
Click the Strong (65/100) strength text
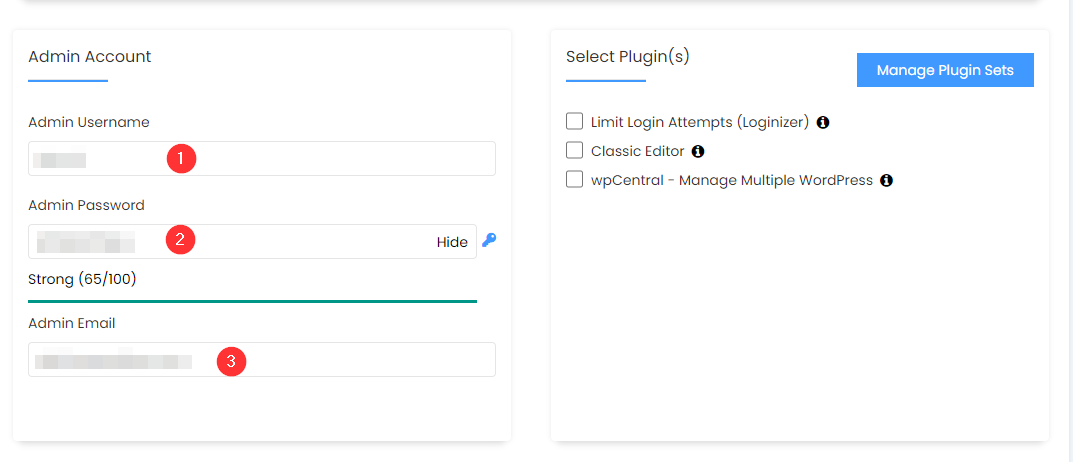click(x=82, y=279)
